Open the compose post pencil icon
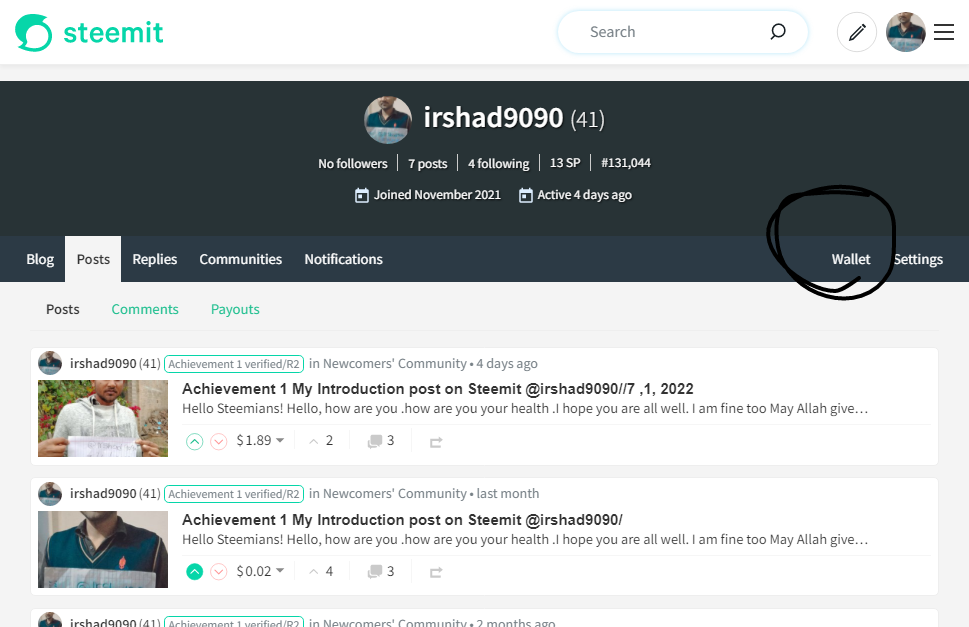969x627 pixels. [857, 32]
